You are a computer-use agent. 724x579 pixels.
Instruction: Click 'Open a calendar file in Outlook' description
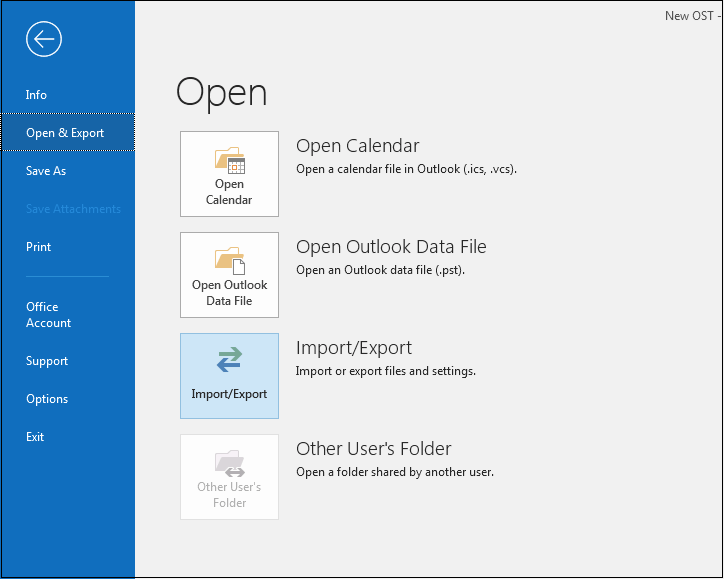click(406, 169)
